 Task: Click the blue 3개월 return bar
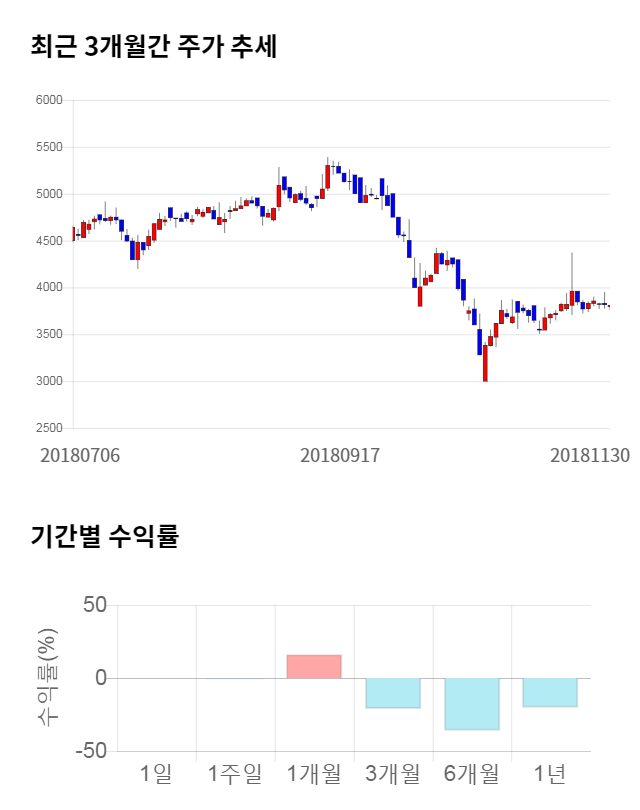(x=393, y=692)
